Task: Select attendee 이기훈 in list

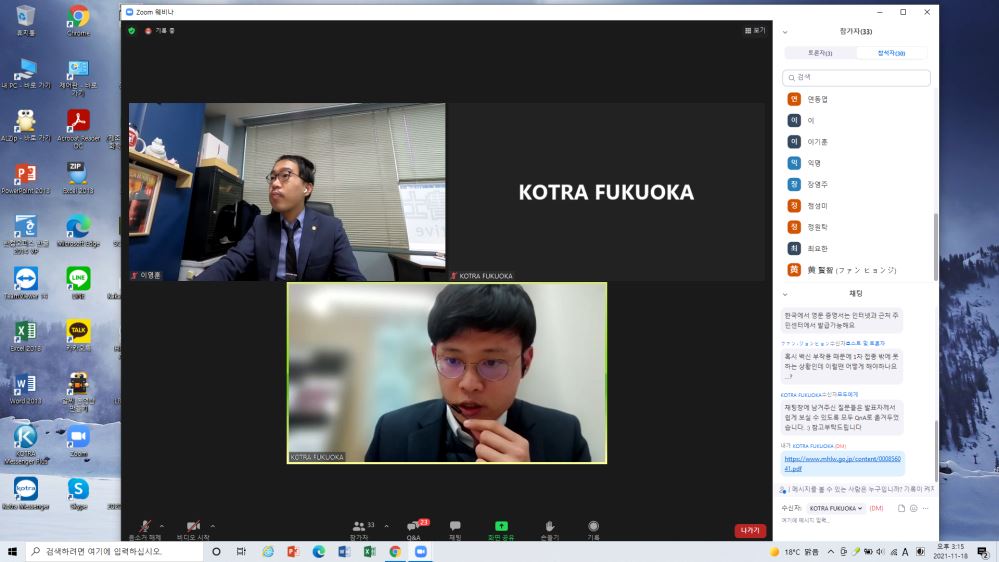Action: [856, 142]
